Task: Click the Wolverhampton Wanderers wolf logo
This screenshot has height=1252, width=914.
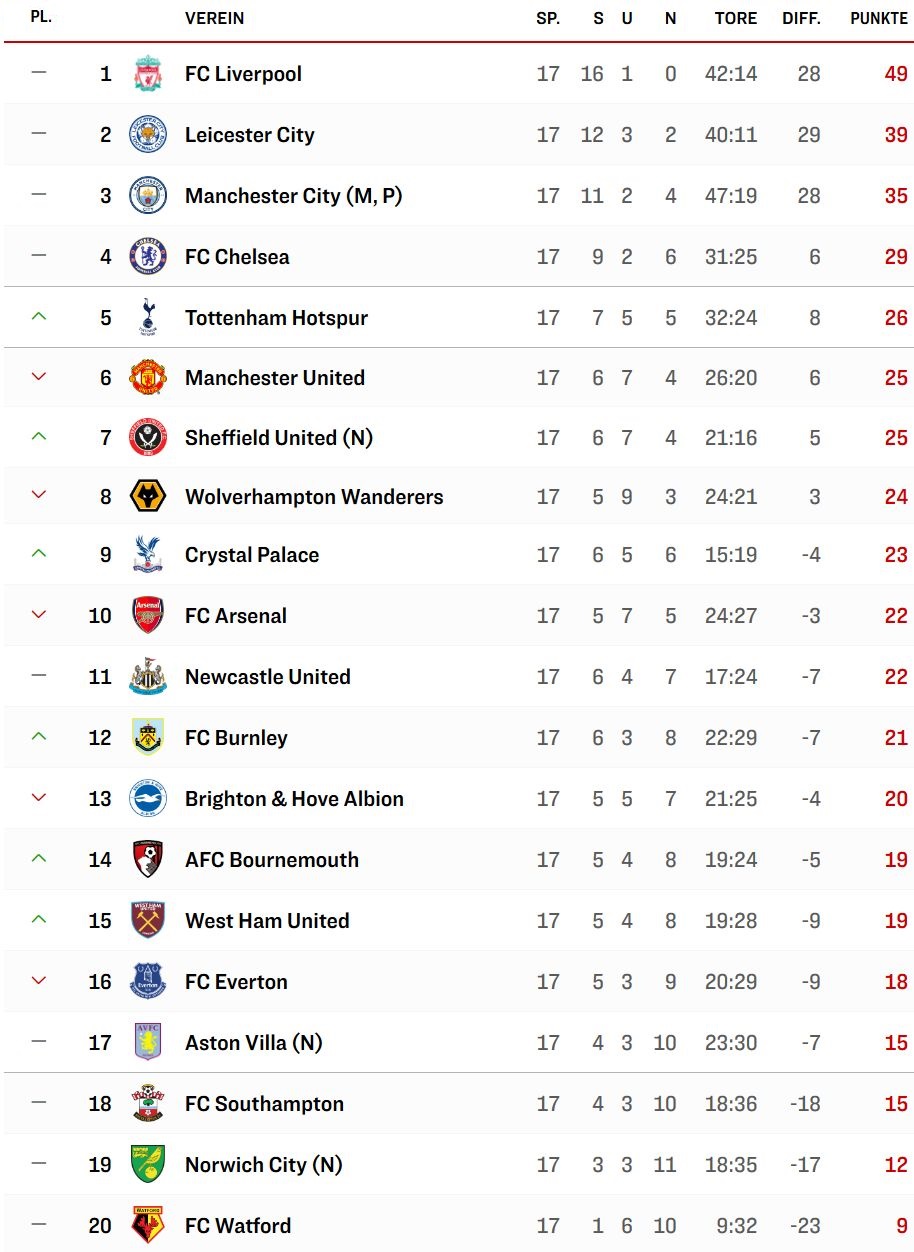Action: click(148, 496)
